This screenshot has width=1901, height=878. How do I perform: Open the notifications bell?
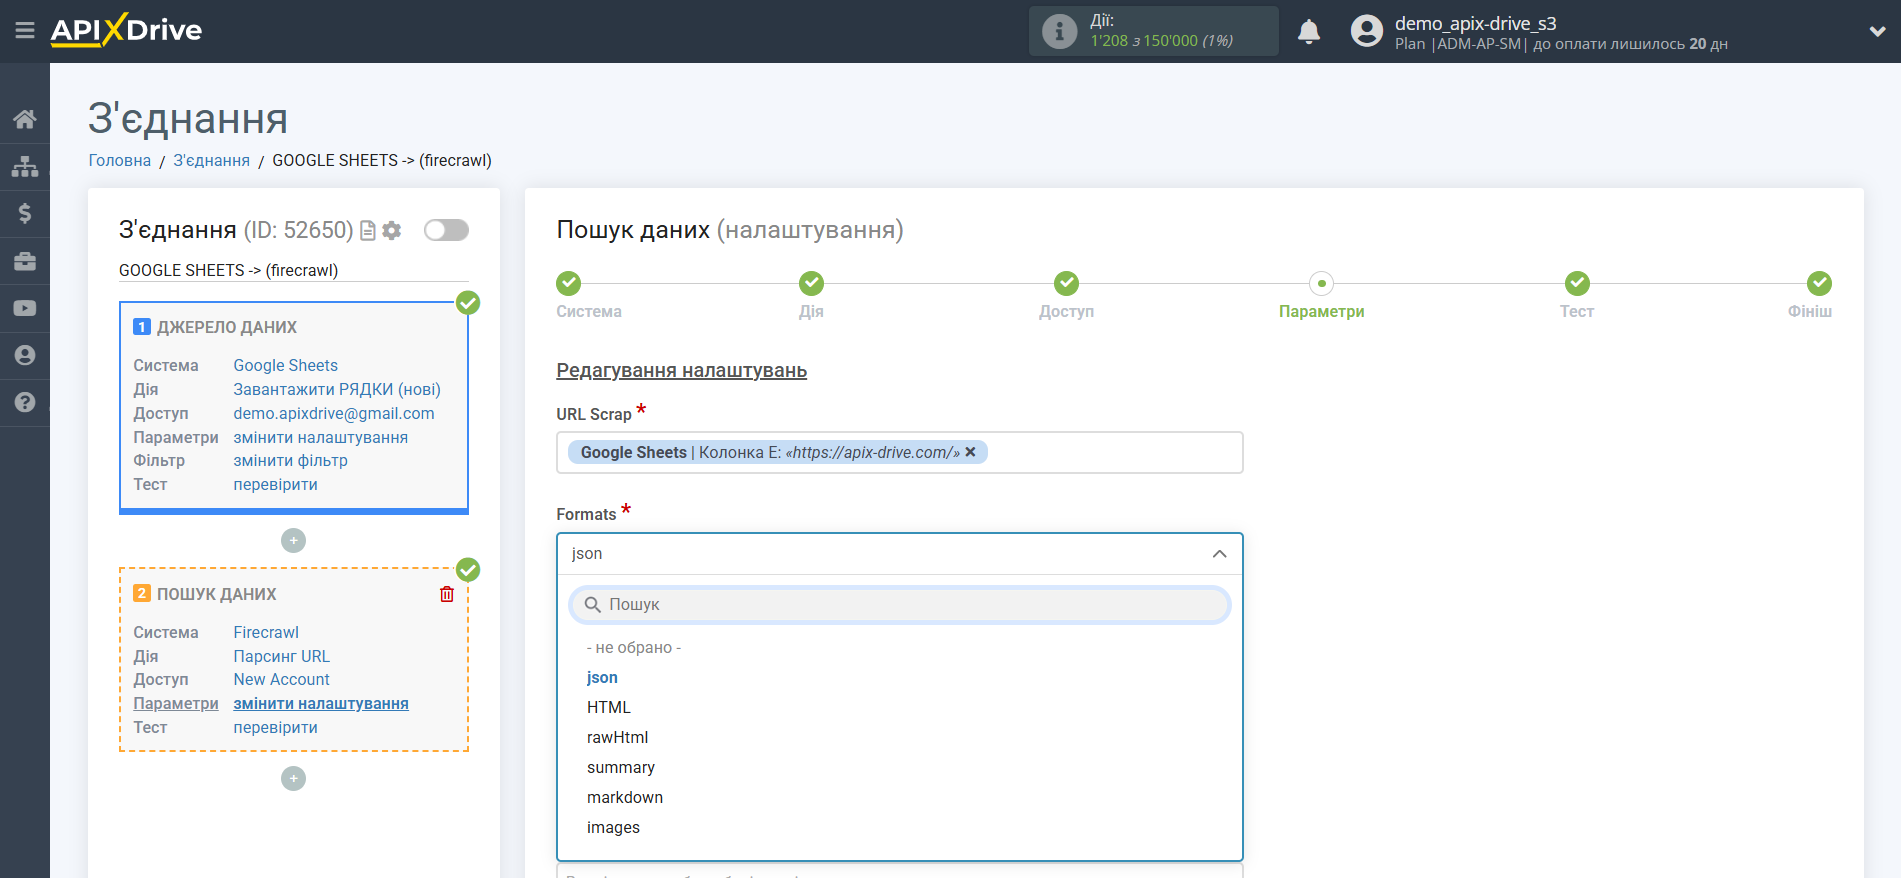click(1309, 31)
